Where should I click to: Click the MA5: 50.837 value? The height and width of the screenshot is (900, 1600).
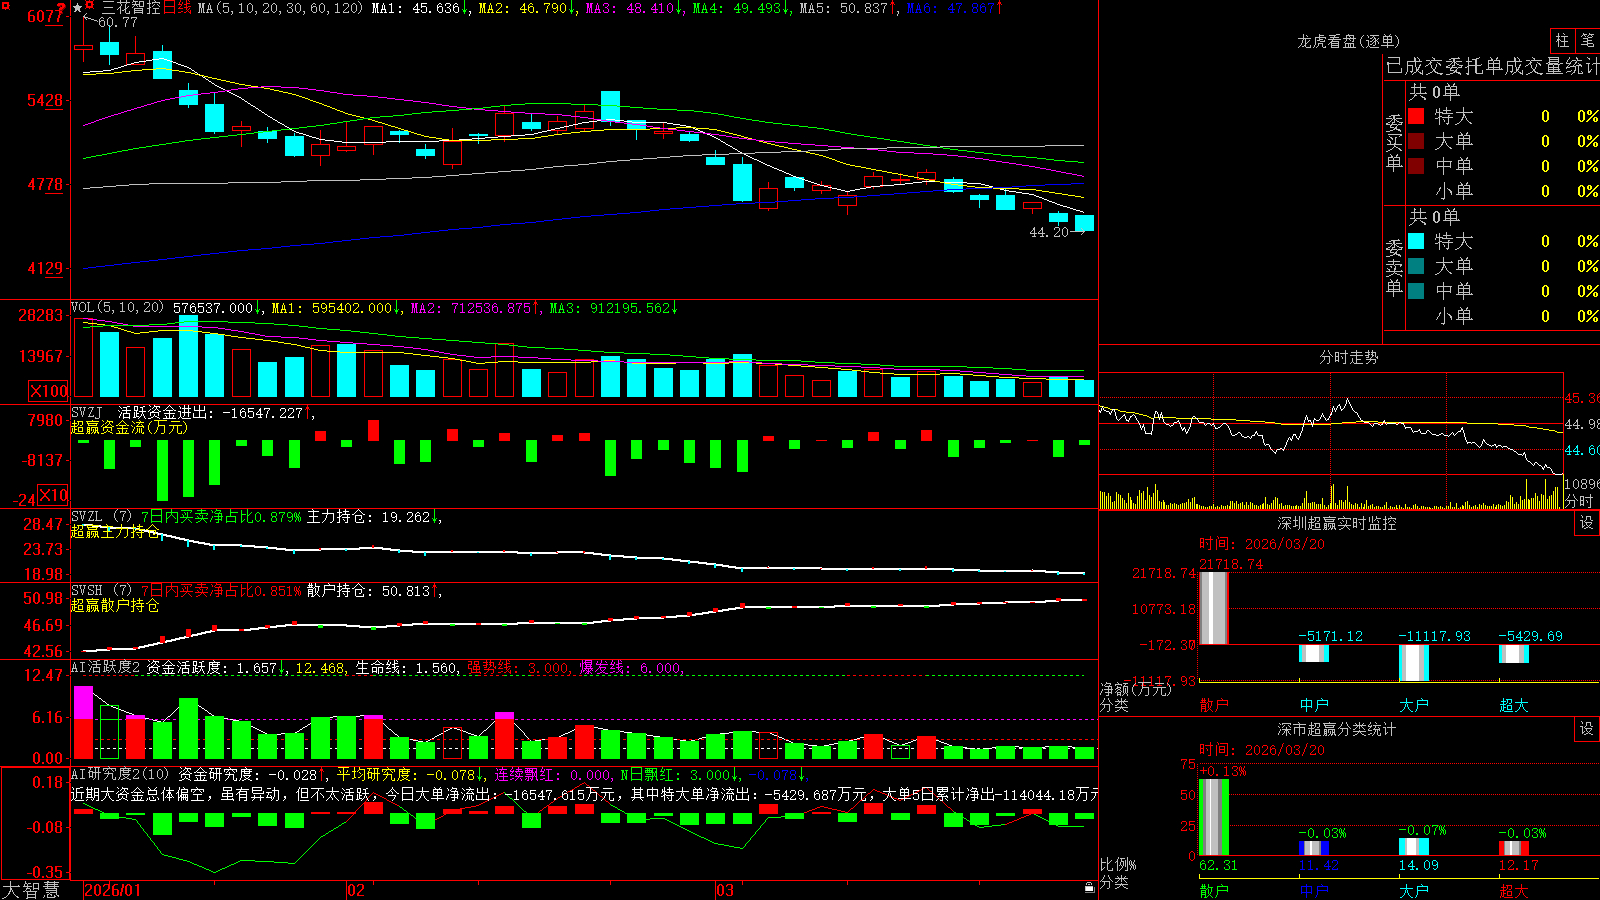click(848, 8)
